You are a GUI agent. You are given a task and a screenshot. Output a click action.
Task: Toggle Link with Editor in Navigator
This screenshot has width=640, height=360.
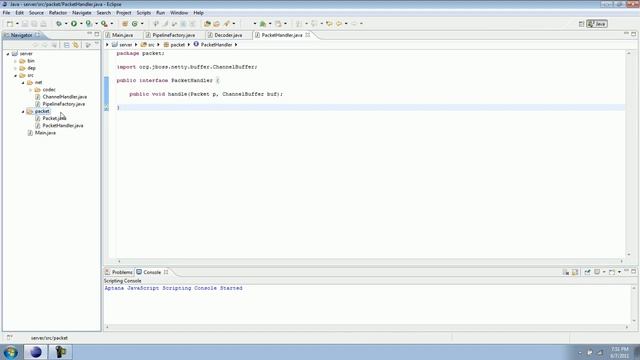76,45
